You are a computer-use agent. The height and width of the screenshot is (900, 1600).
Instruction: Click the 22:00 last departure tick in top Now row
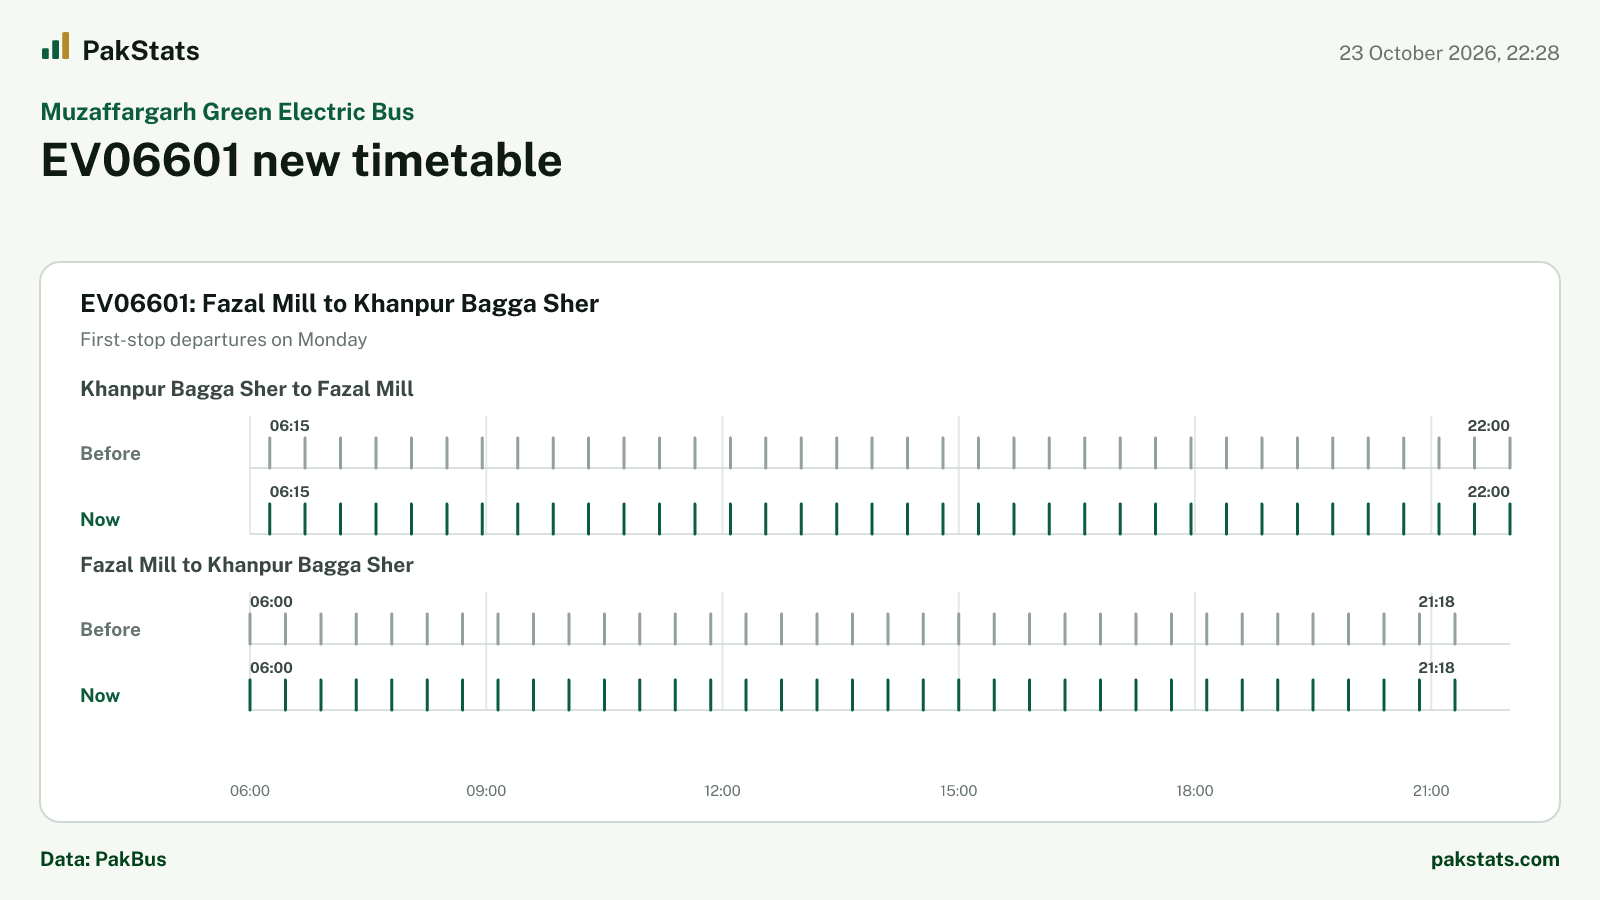pos(1510,519)
